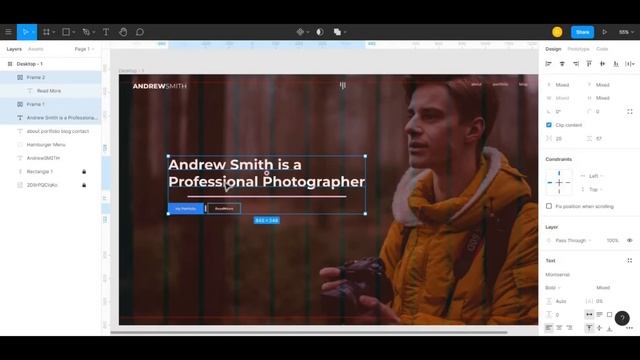Screen dimensions: 640x360
Task: Set text vertical align top
Action: (589, 328)
